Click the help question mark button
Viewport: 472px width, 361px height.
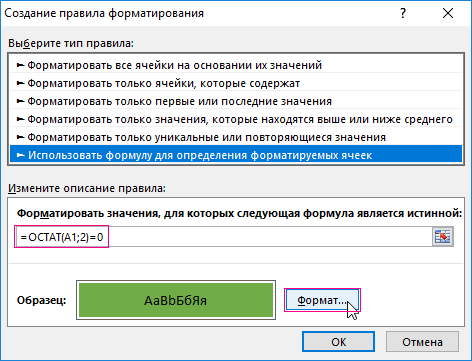tap(403, 13)
